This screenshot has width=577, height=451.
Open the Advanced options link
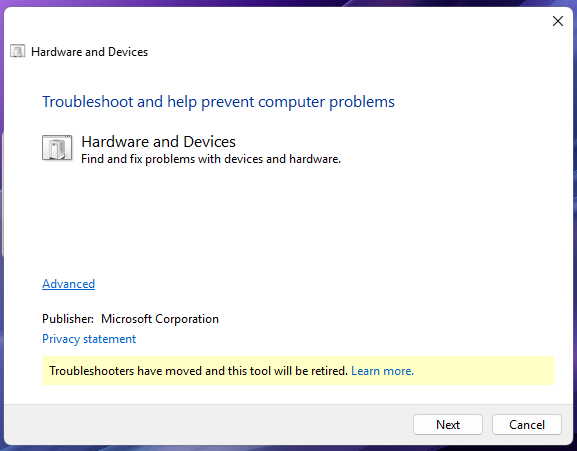click(x=68, y=284)
